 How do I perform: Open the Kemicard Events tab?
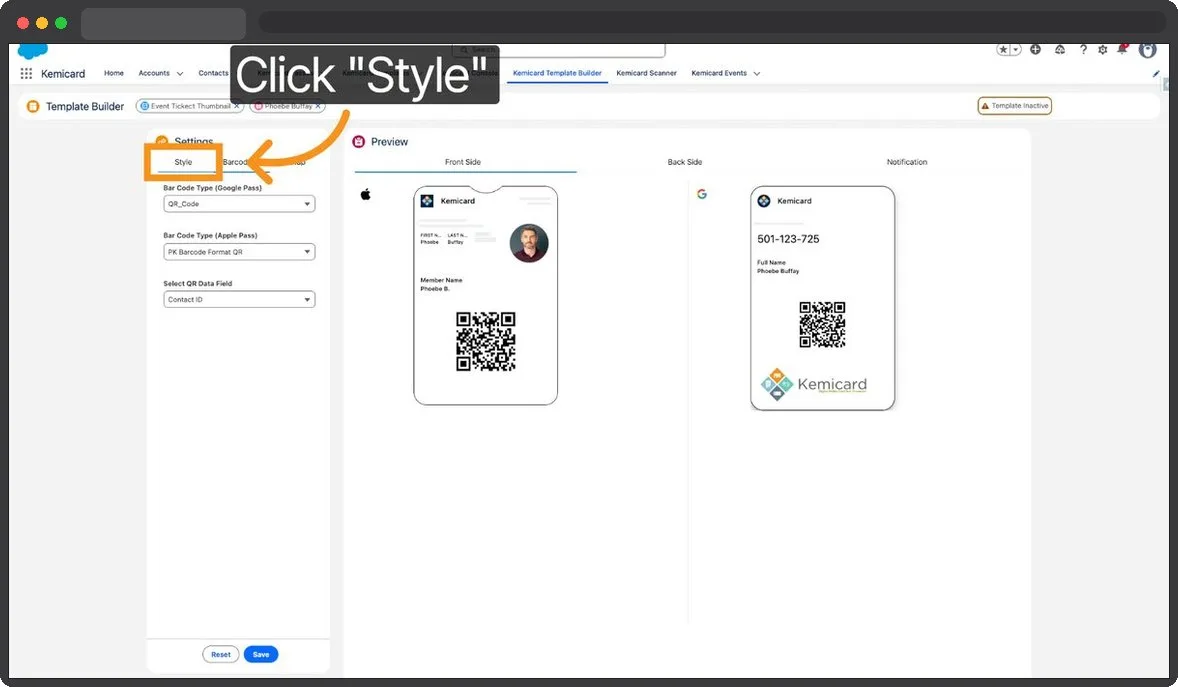pos(719,73)
